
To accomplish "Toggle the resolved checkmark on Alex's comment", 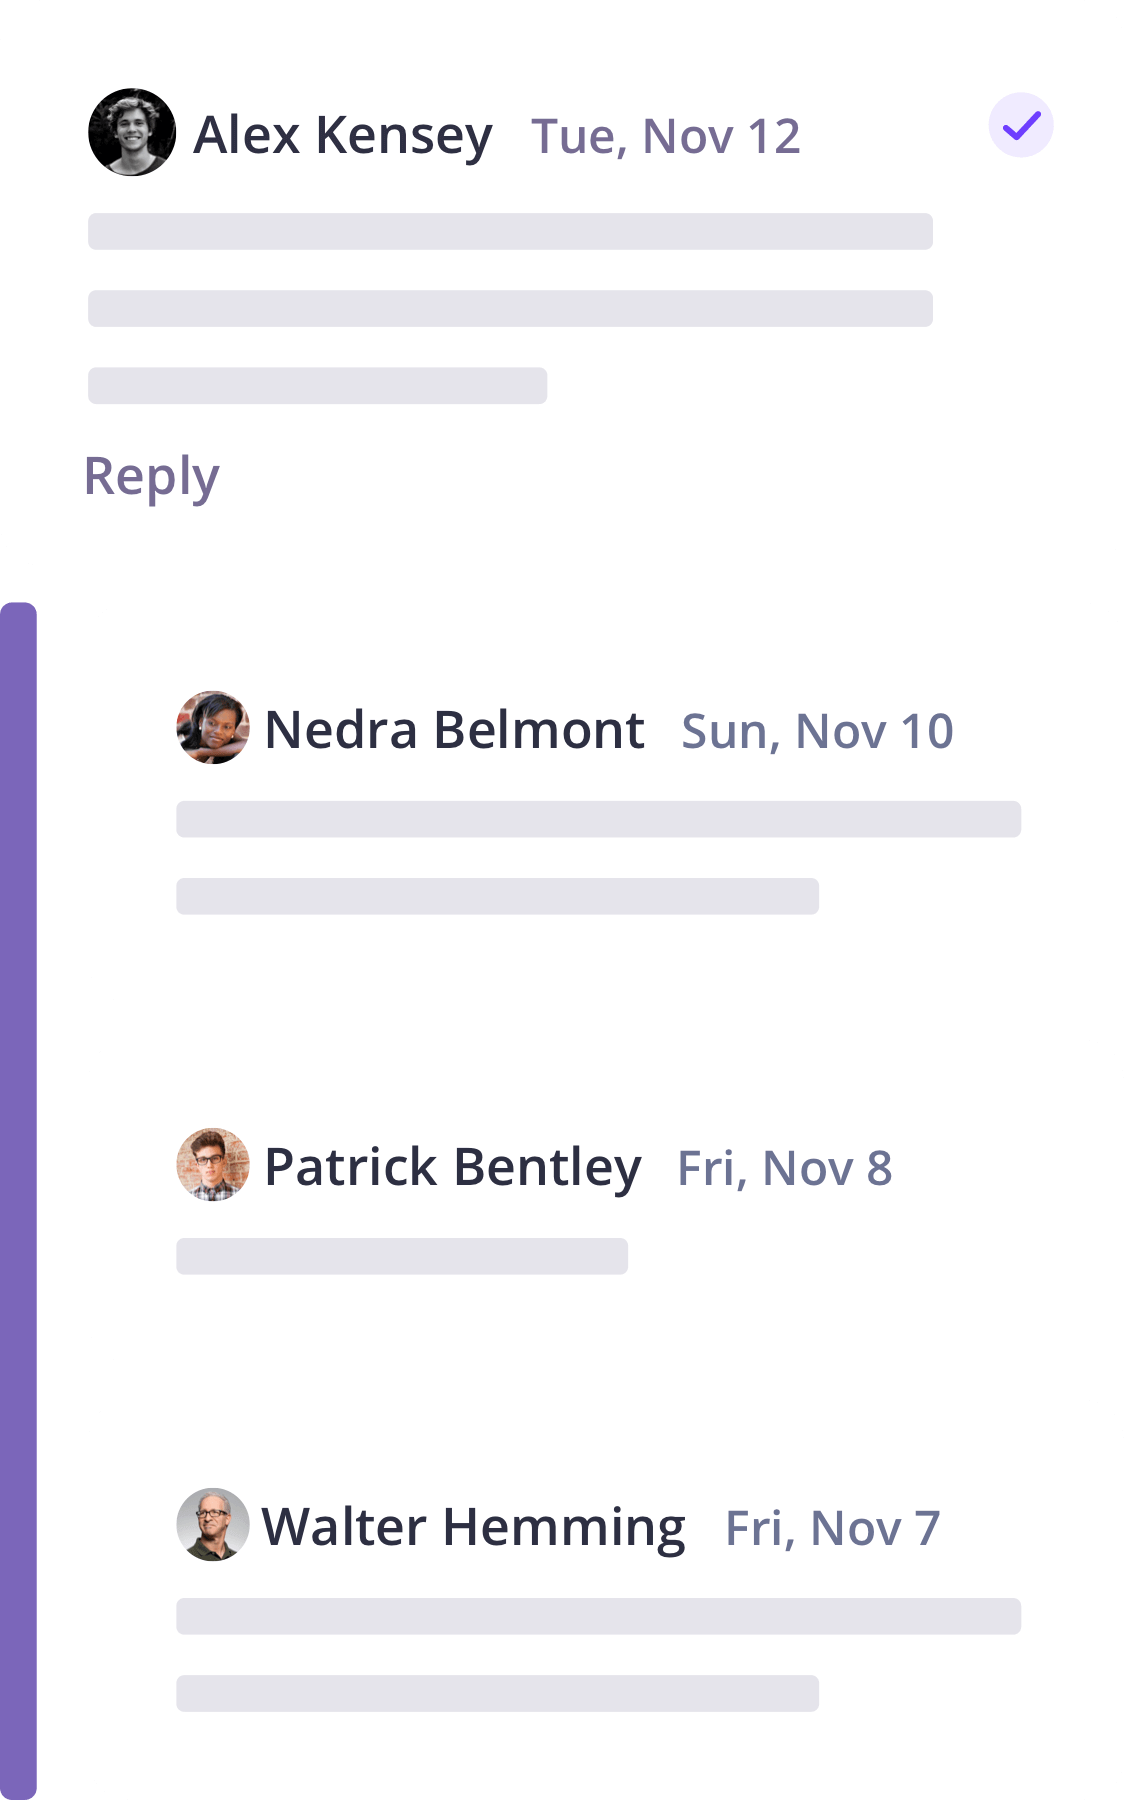I will 1021,126.
